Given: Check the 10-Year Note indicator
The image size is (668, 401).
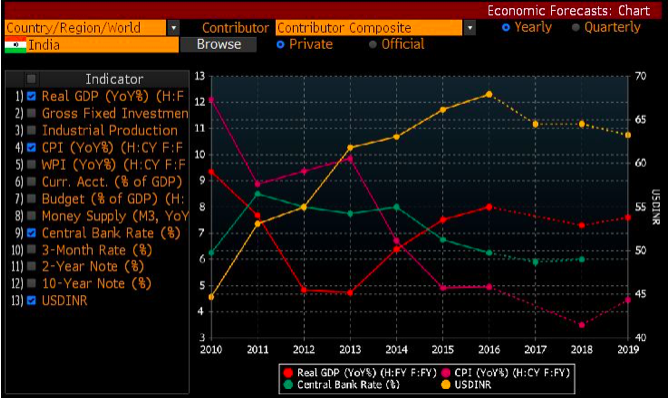Looking at the screenshot, I should (x=31, y=283).
